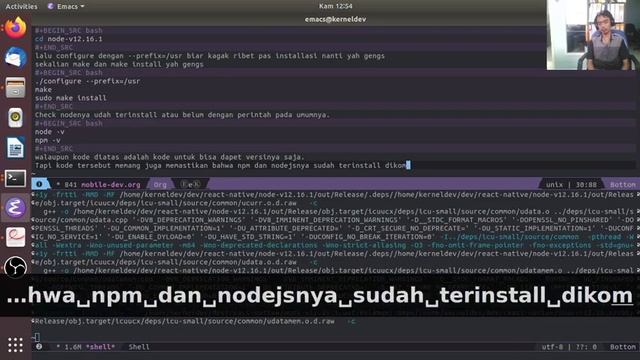Click the standalone 'make' line in src block

click(43, 89)
